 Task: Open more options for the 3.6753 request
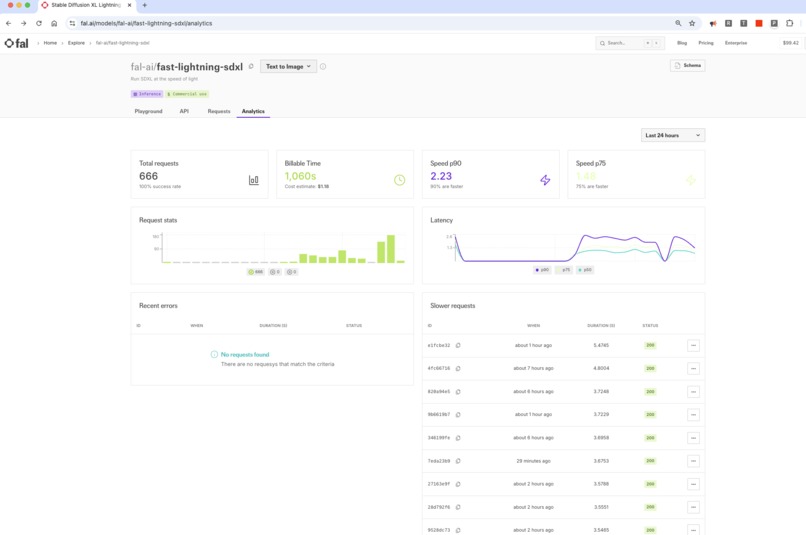click(x=693, y=461)
